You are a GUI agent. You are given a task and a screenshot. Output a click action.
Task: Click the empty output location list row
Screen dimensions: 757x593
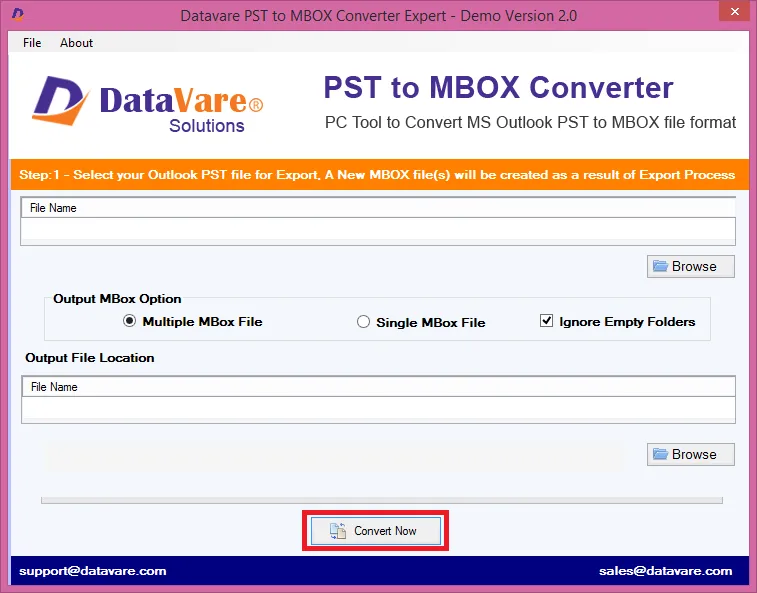tap(378, 408)
